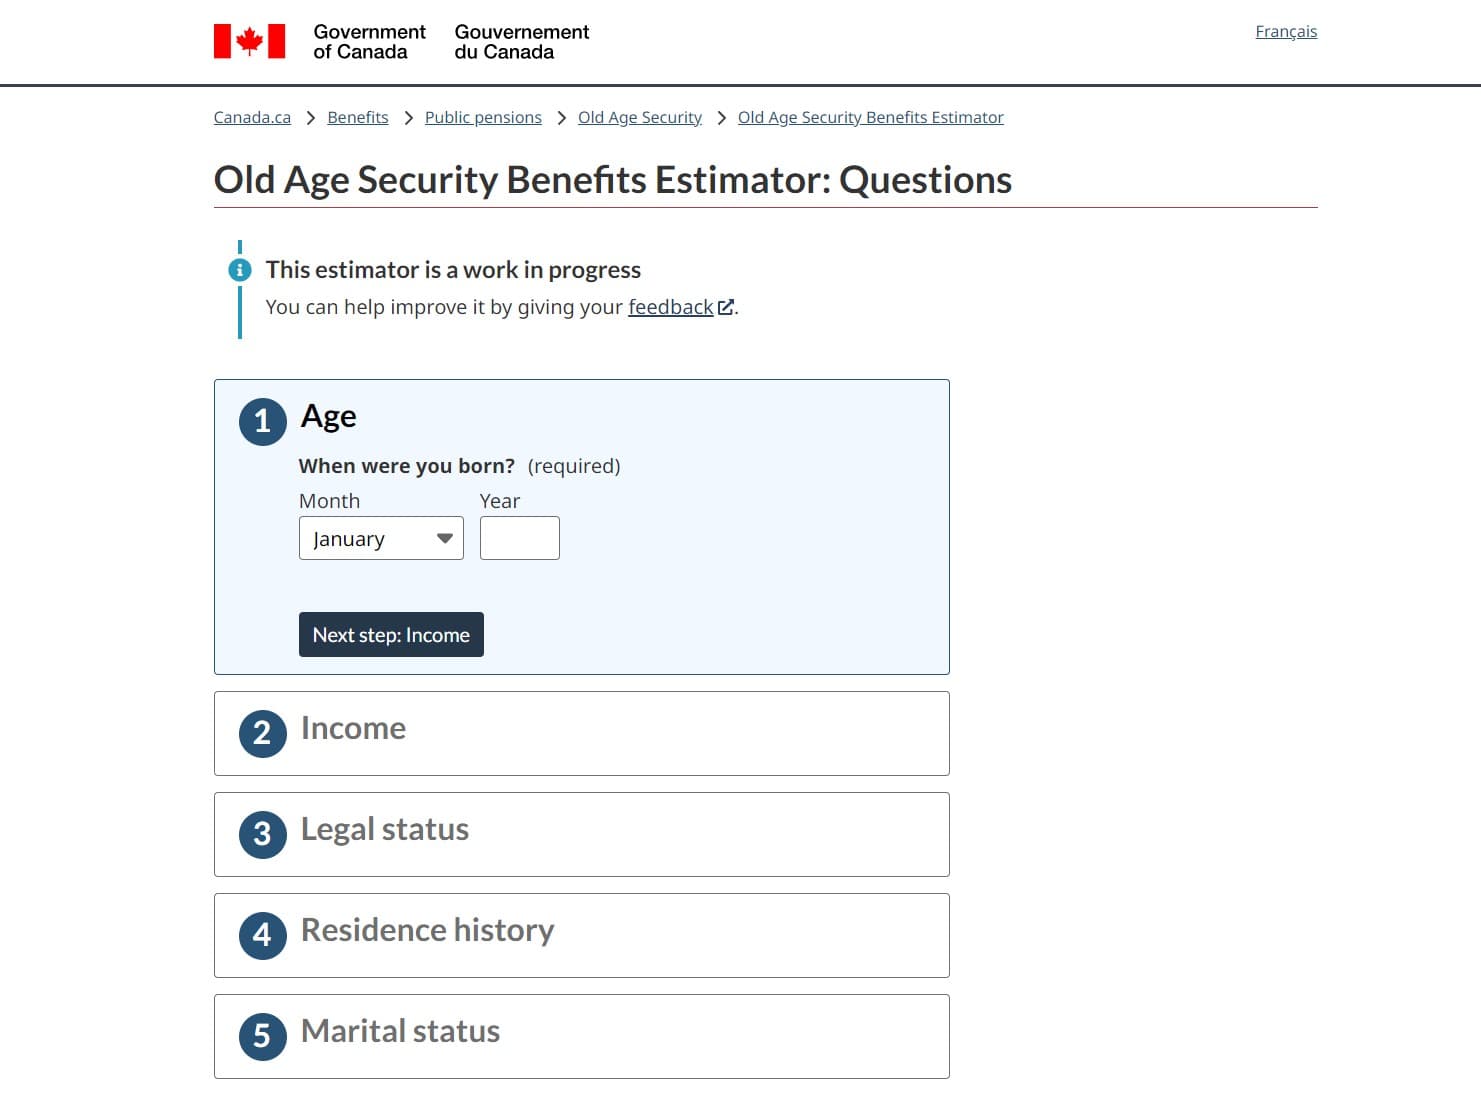The width and height of the screenshot is (1481, 1099).
Task: Go to Benefits breadcrumb
Action: point(358,117)
